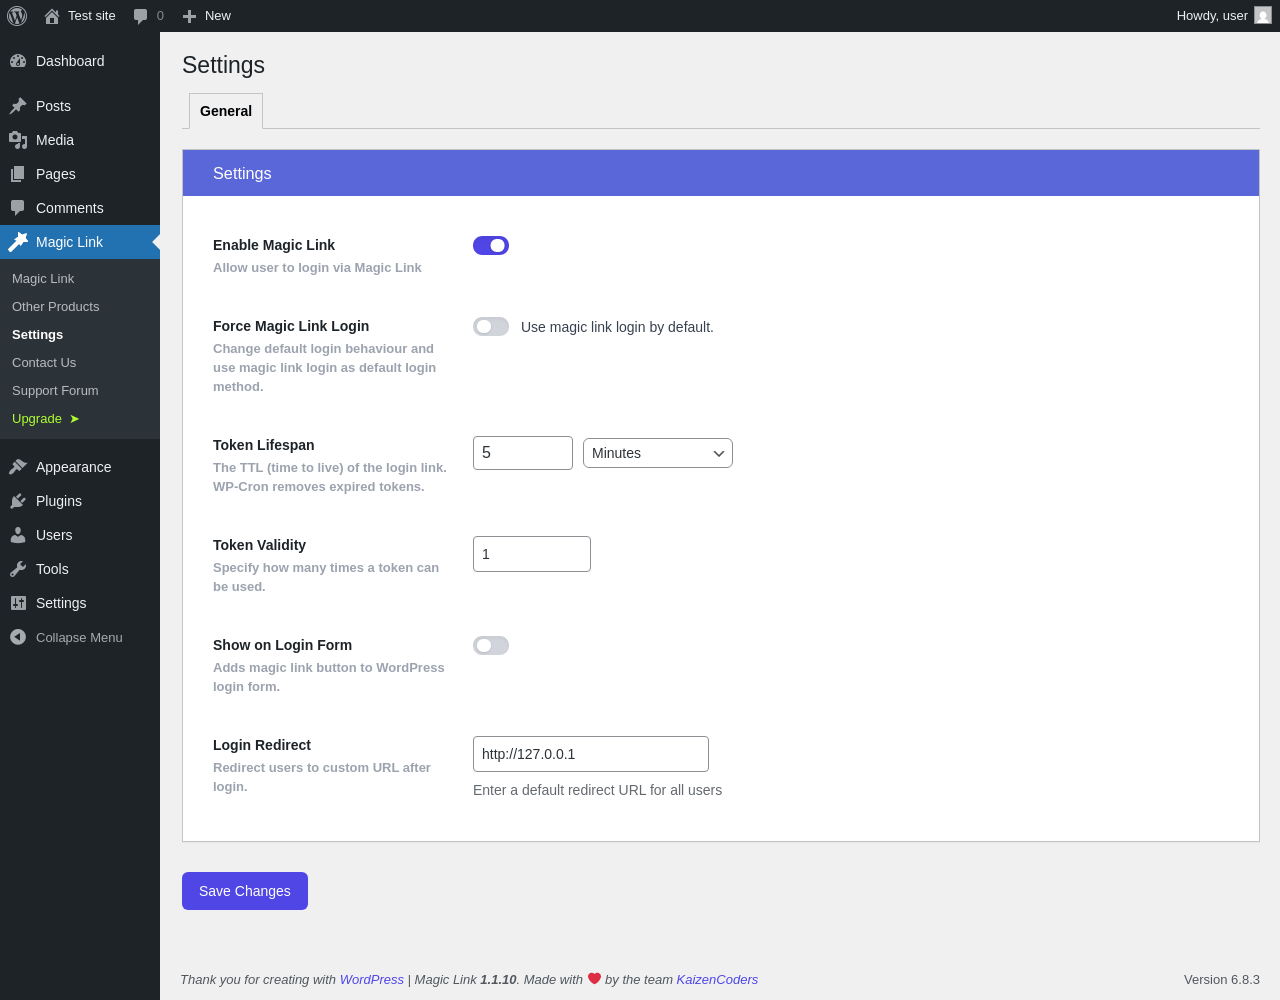
Task: Enable the Show on Login Form toggle
Action: (x=491, y=646)
